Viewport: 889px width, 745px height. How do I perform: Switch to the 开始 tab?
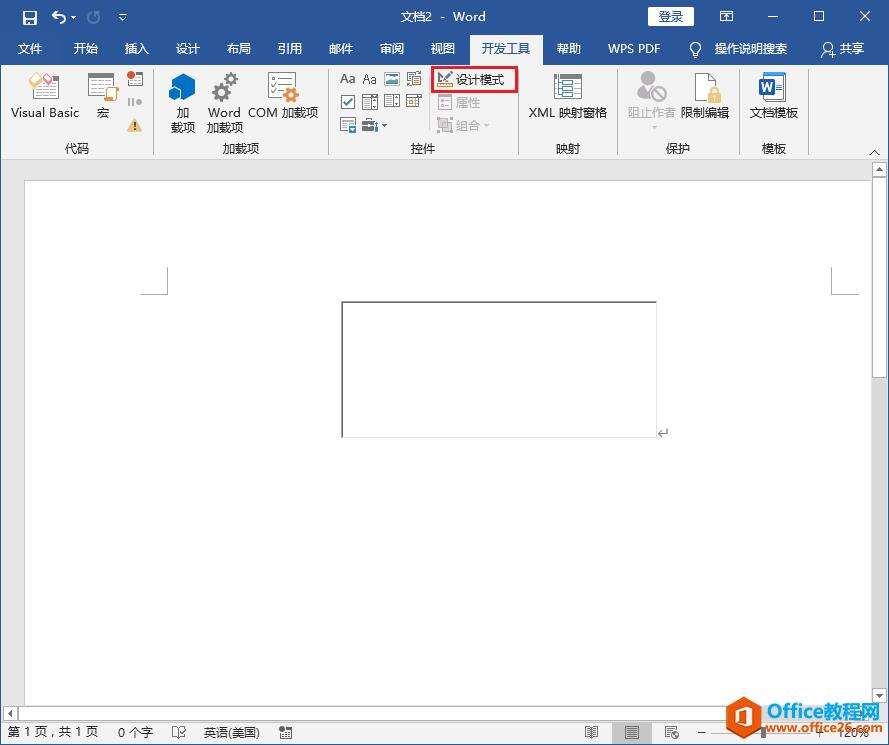point(86,49)
